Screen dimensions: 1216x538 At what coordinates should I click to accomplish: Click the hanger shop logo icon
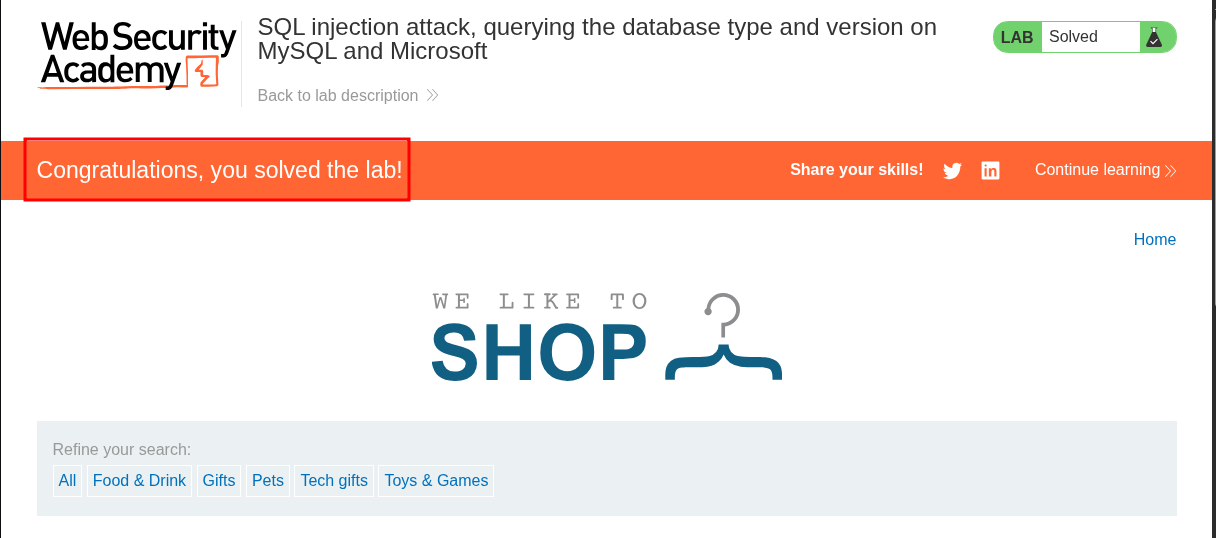coord(724,338)
